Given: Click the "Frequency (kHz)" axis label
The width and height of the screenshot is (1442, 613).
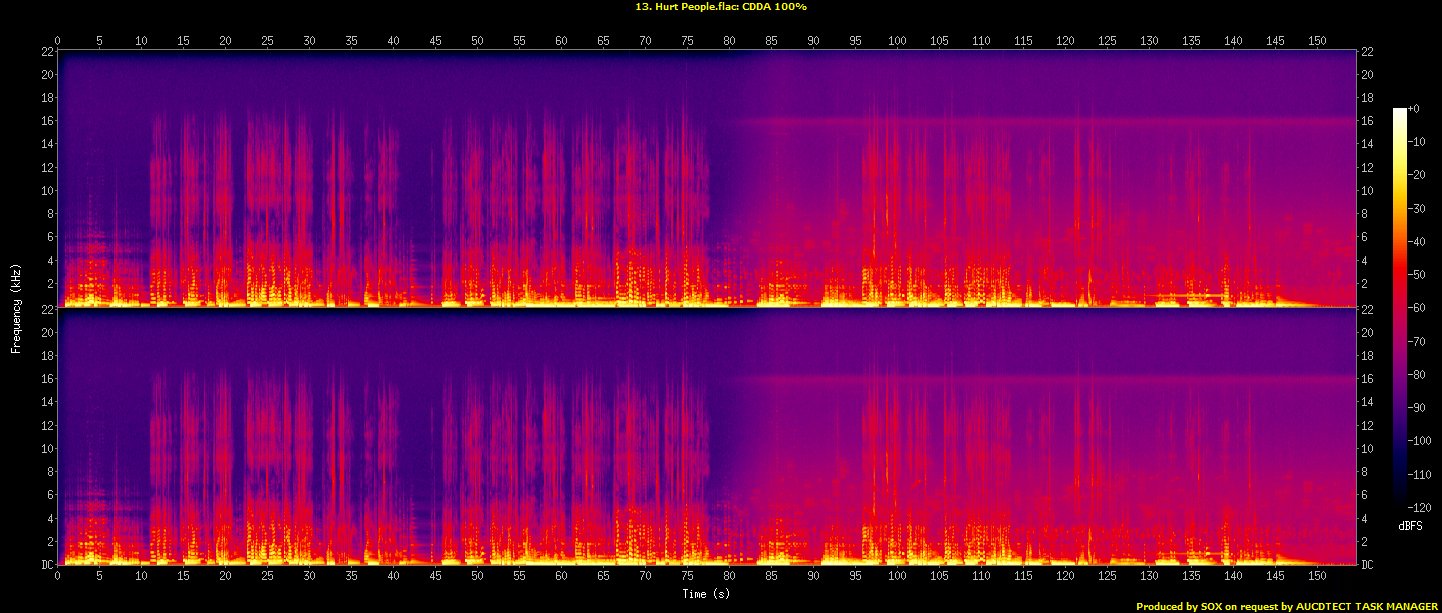Looking at the screenshot, I should pos(16,308).
